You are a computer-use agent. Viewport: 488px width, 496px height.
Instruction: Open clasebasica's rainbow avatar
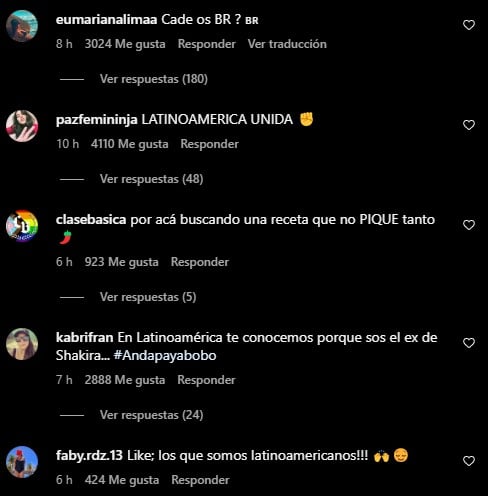22,226
